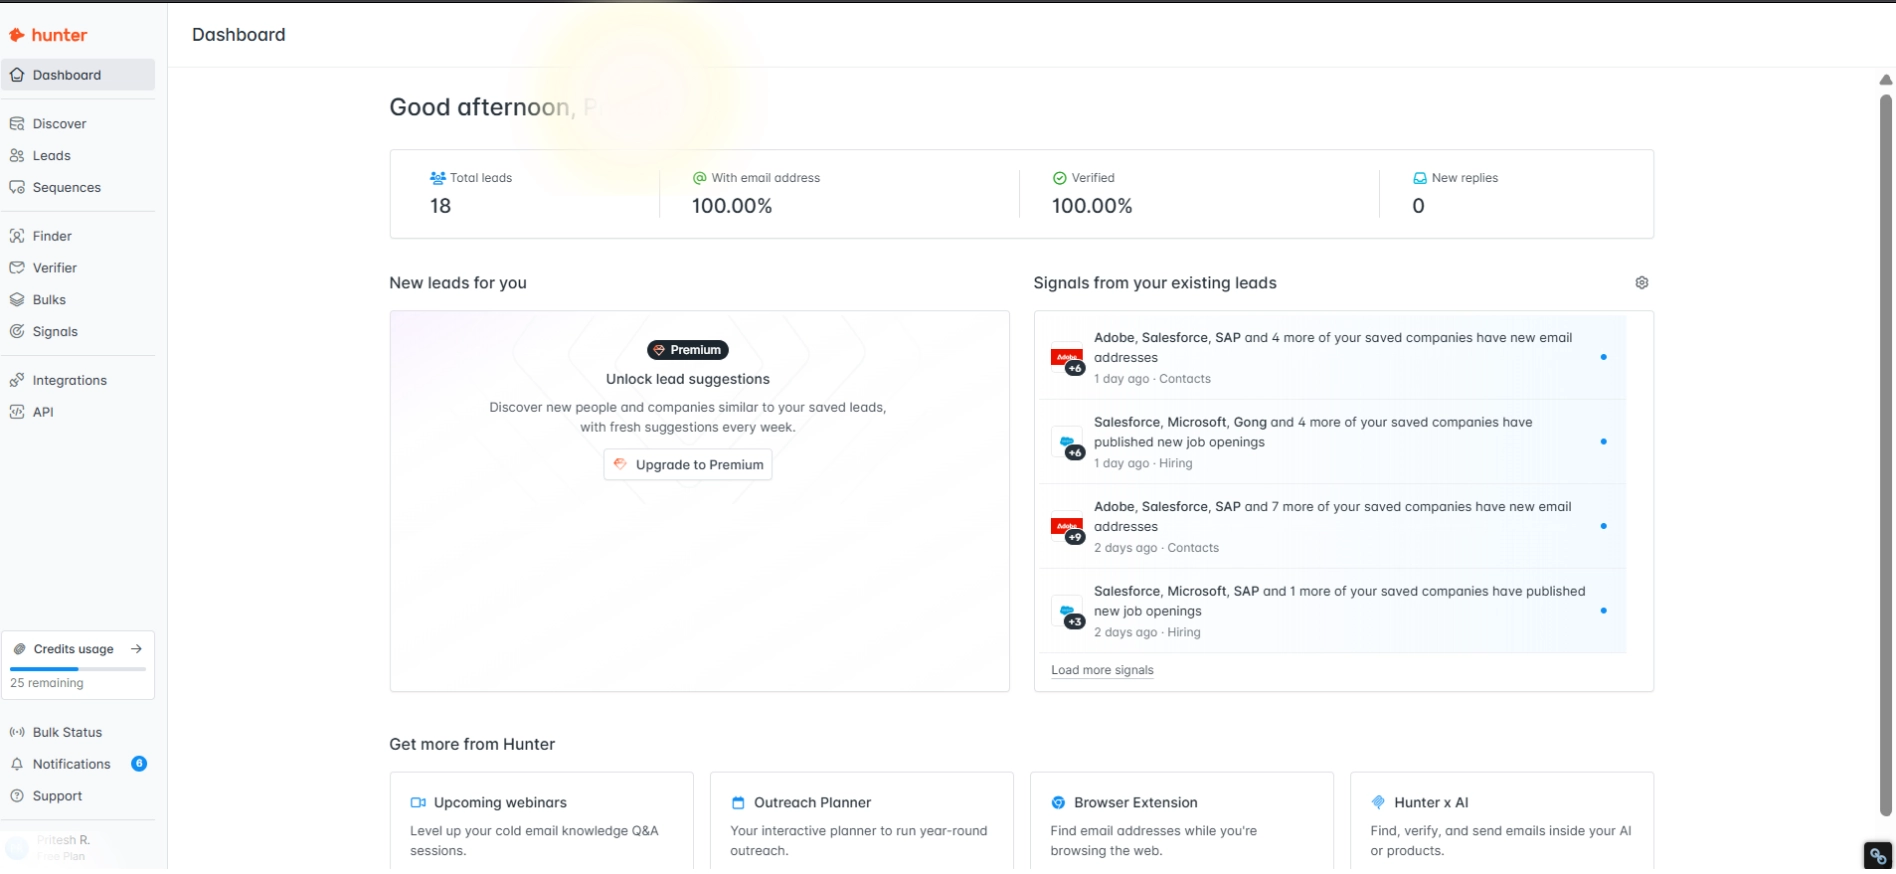
Task: Open the Outreach Planner card
Action: click(861, 822)
